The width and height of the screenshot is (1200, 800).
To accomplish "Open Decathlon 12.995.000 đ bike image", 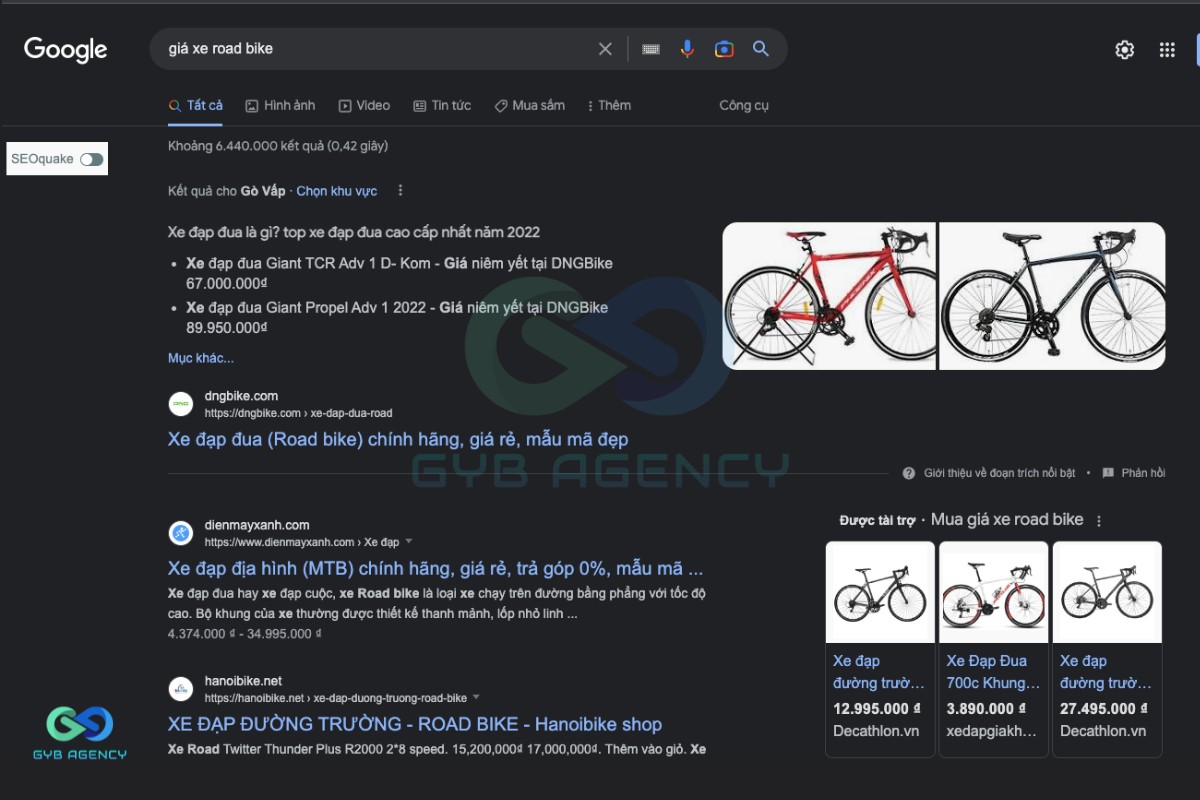I will (880, 594).
